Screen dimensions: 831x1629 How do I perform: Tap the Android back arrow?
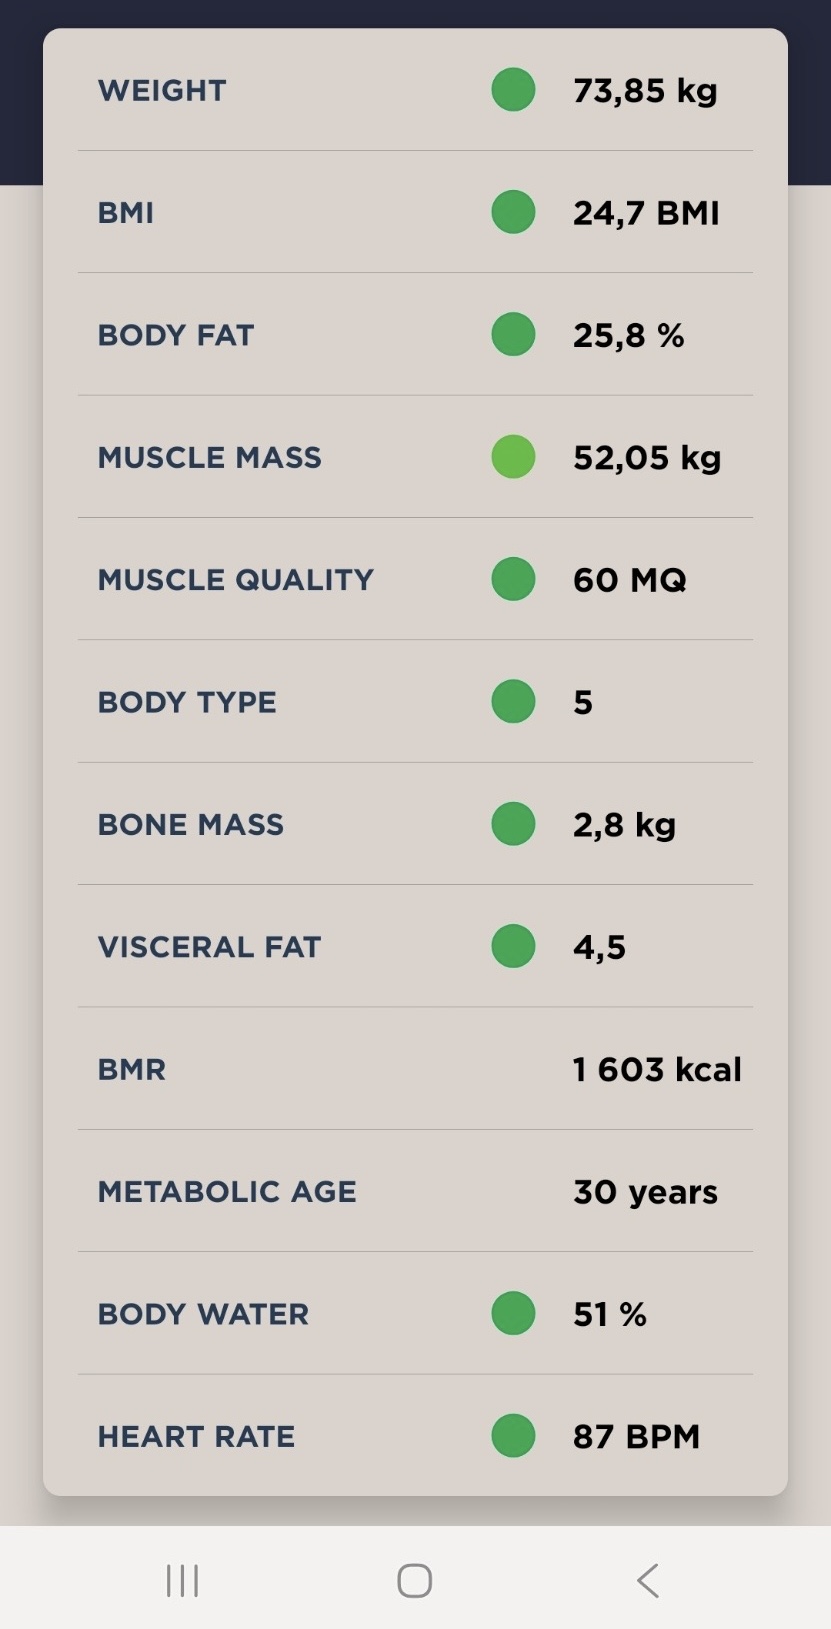(x=648, y=1581)
